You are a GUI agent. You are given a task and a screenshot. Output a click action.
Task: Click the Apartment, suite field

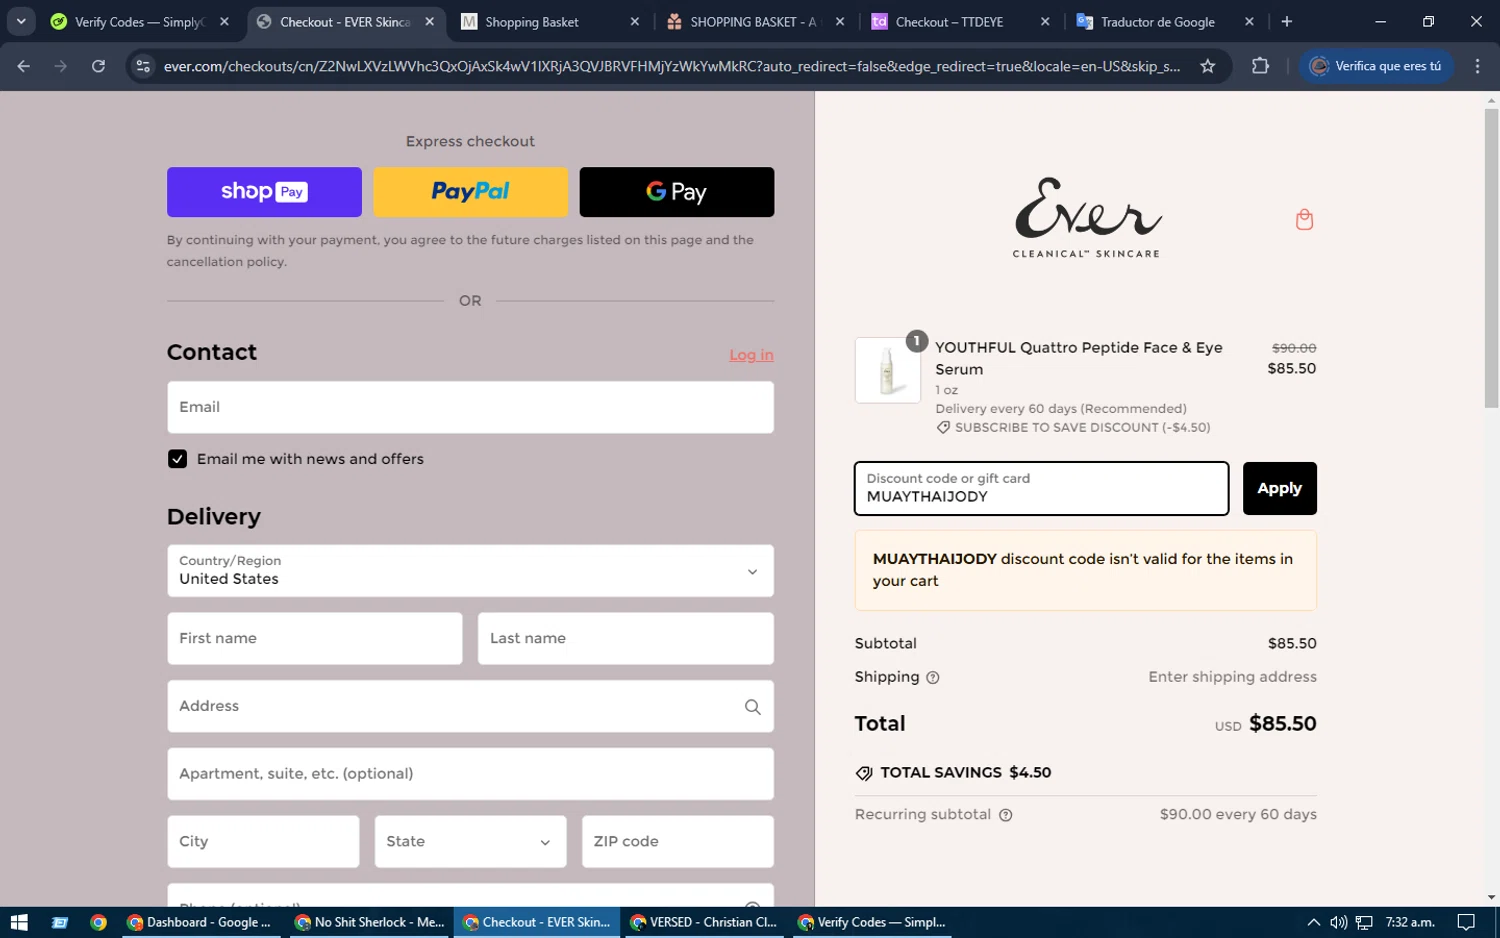pyautogui.click(x=470, y=774)
